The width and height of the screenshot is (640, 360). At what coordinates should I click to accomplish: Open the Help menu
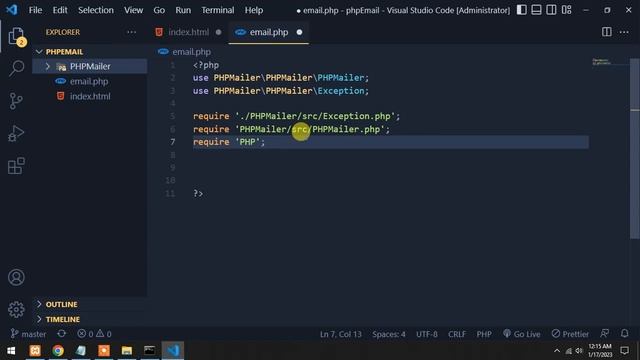(x=254, y=10)
